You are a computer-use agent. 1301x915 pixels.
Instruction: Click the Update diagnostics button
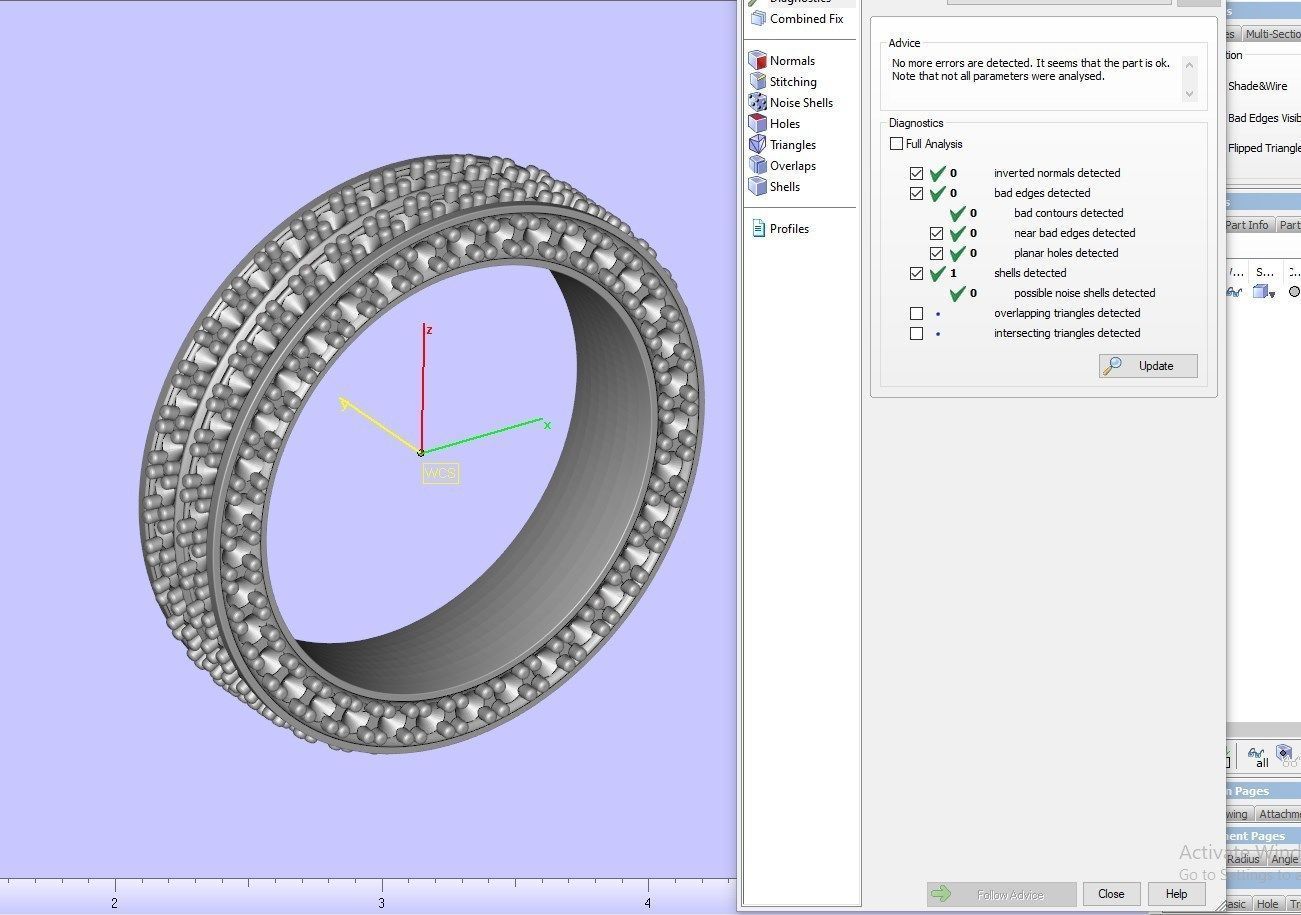click(x=1146, y=365)
